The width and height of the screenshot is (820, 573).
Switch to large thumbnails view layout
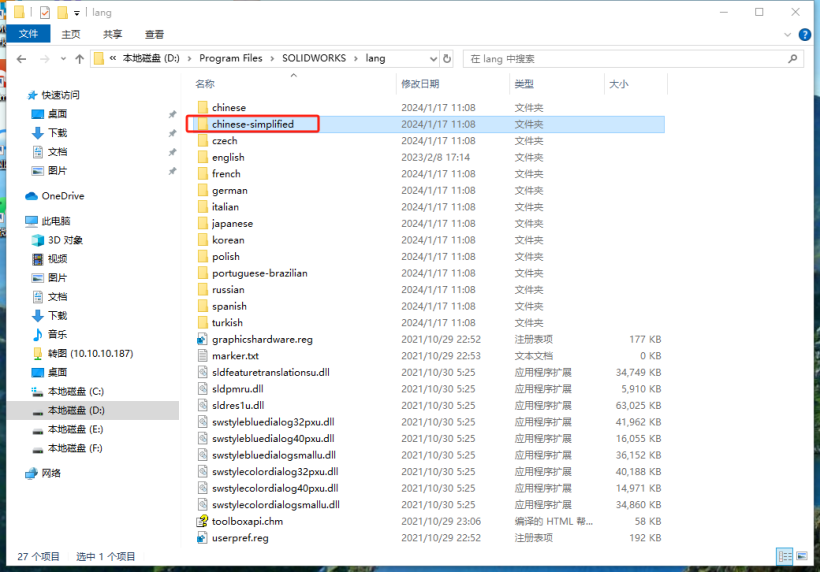[x=800, y=556]
